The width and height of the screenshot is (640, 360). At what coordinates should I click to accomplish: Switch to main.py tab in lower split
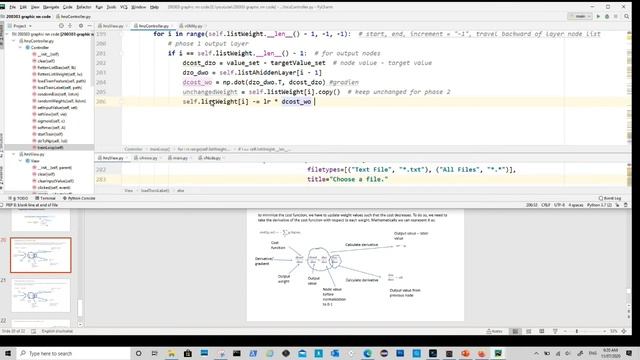[x=178, y=158]
